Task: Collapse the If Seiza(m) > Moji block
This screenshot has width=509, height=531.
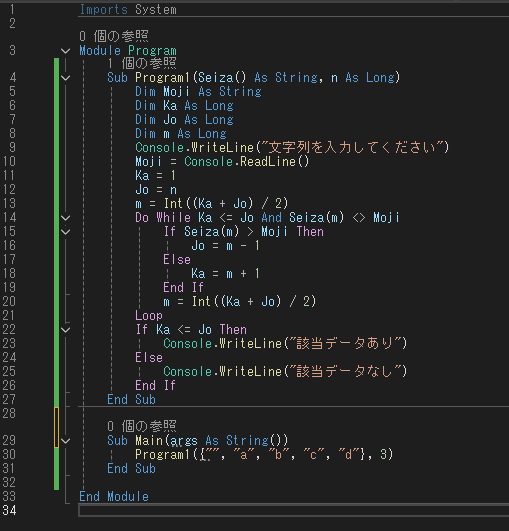Action: (x=65, y=232)
